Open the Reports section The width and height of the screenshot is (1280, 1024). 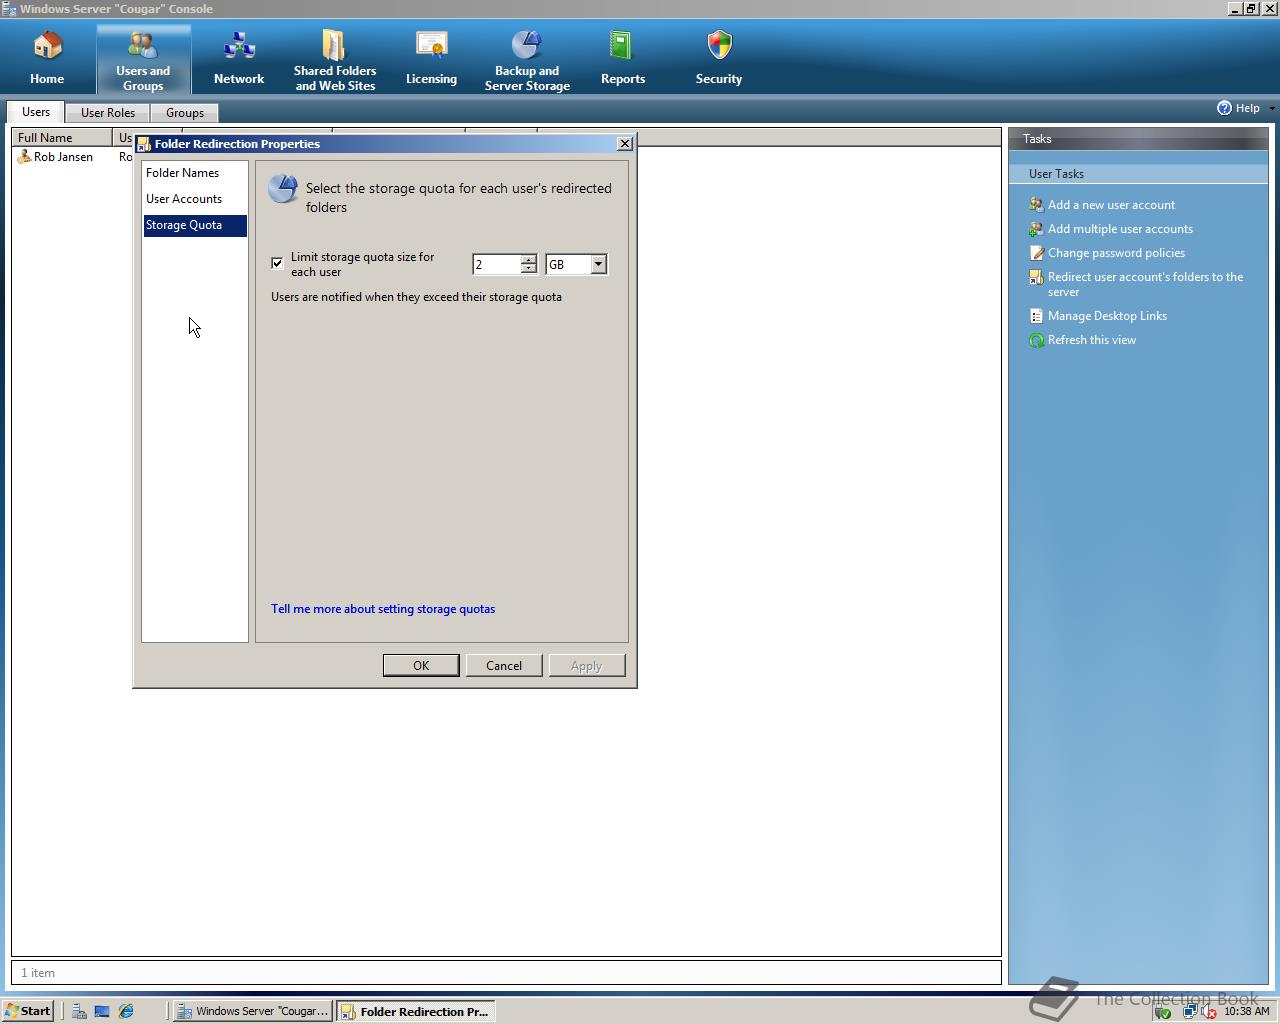pos(623,58)
